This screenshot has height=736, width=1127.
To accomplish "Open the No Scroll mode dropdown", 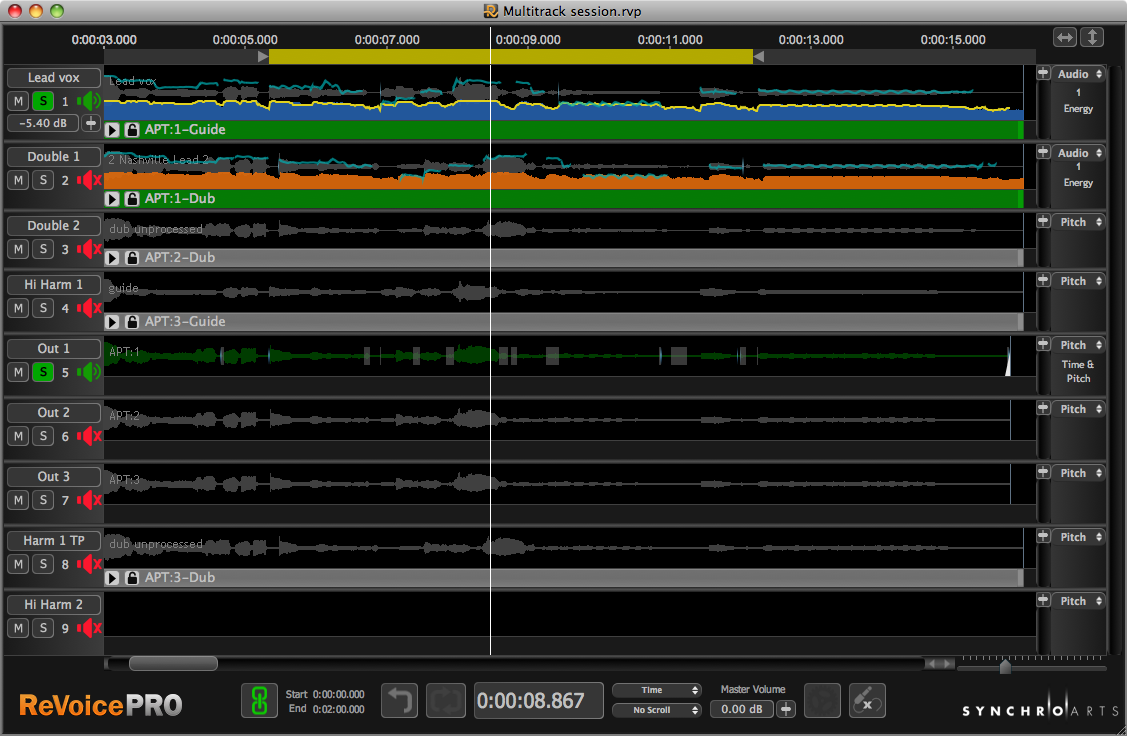I will tap(656, 710).
